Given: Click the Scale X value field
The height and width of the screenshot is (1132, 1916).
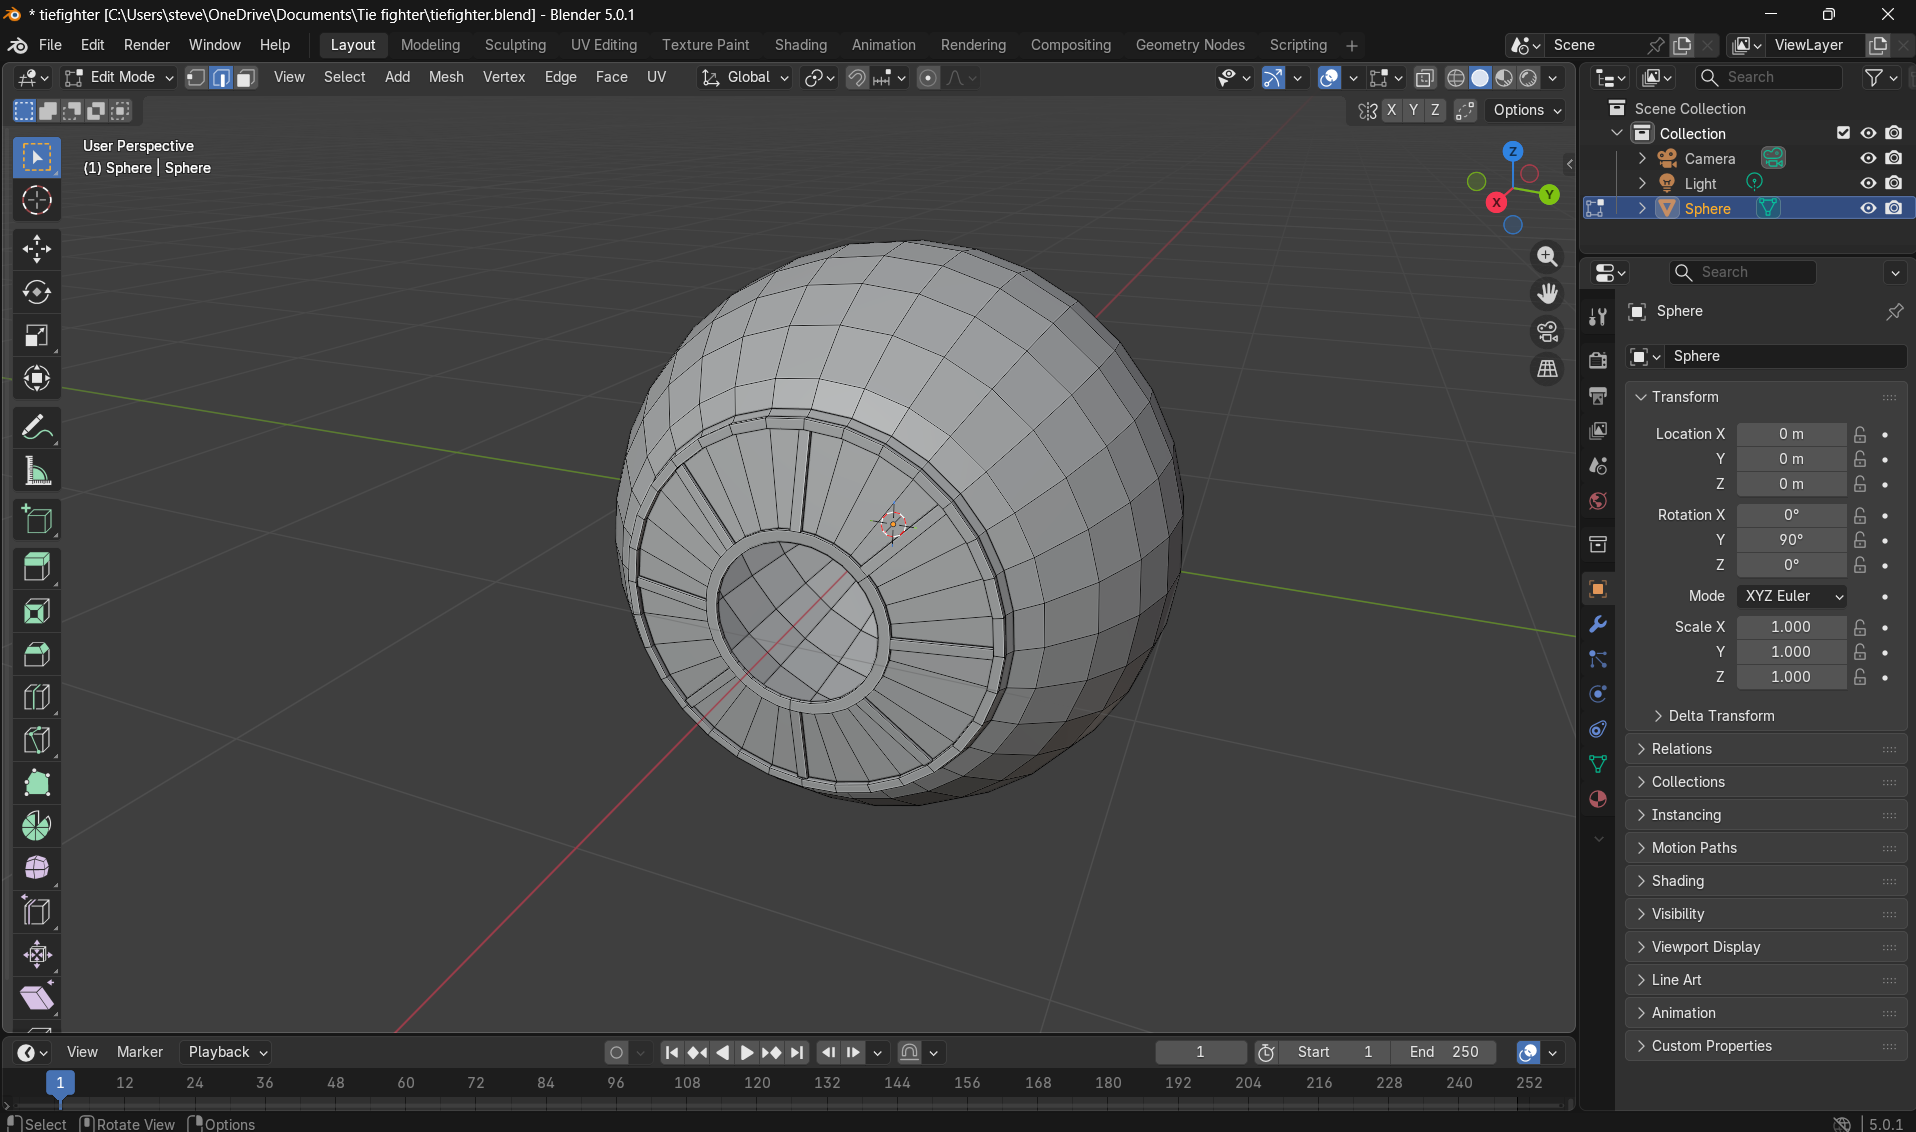Looking at the screenshot, I should 1790,627.
